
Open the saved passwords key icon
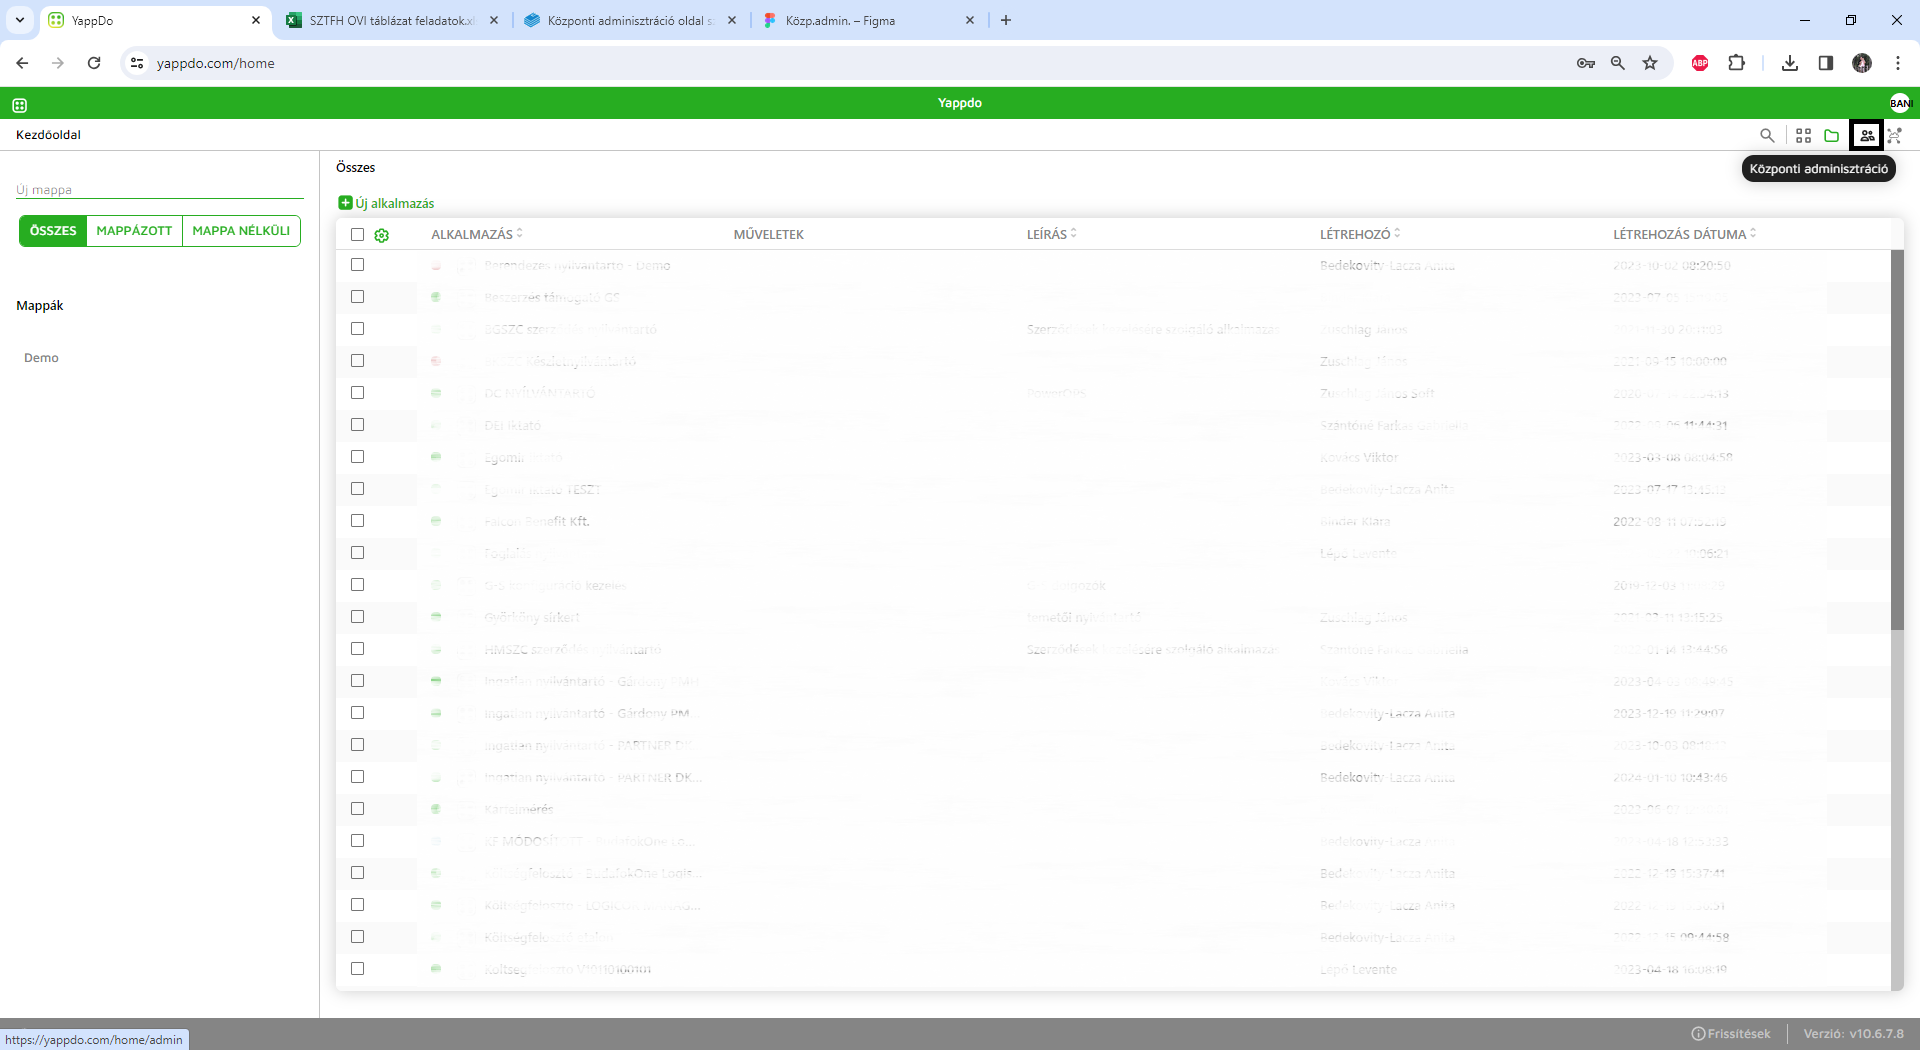tap(1585, 63)
